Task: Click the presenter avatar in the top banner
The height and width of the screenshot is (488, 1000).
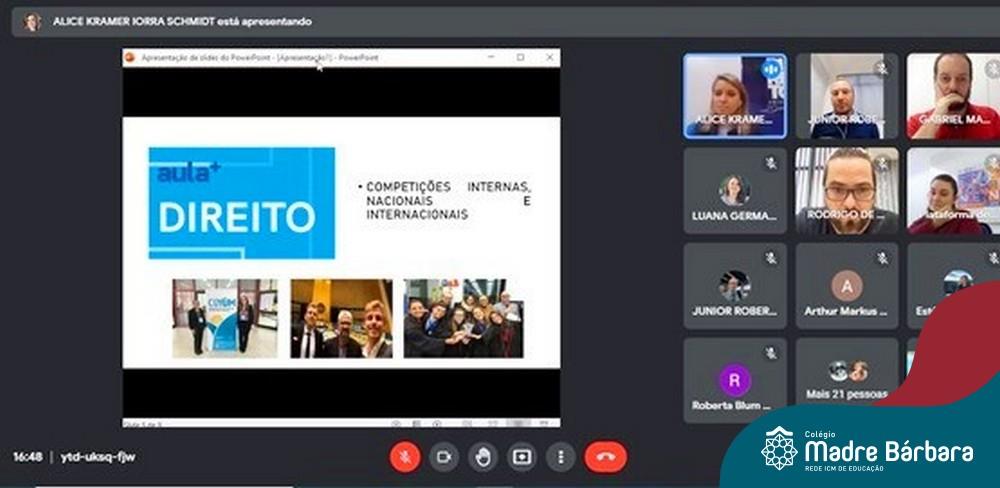Action: pos(31,22)
